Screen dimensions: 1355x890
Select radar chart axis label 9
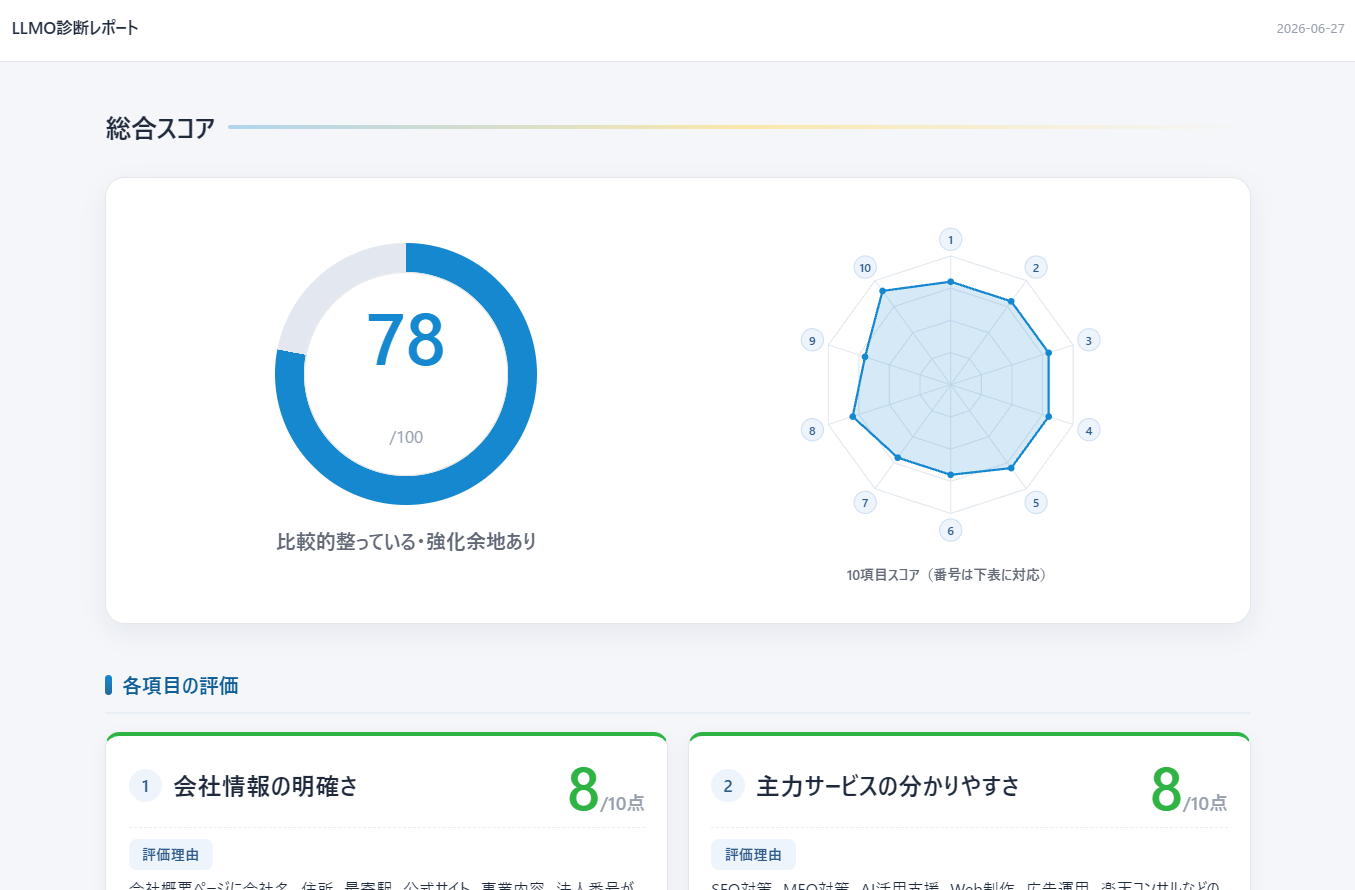click(812, 340)
